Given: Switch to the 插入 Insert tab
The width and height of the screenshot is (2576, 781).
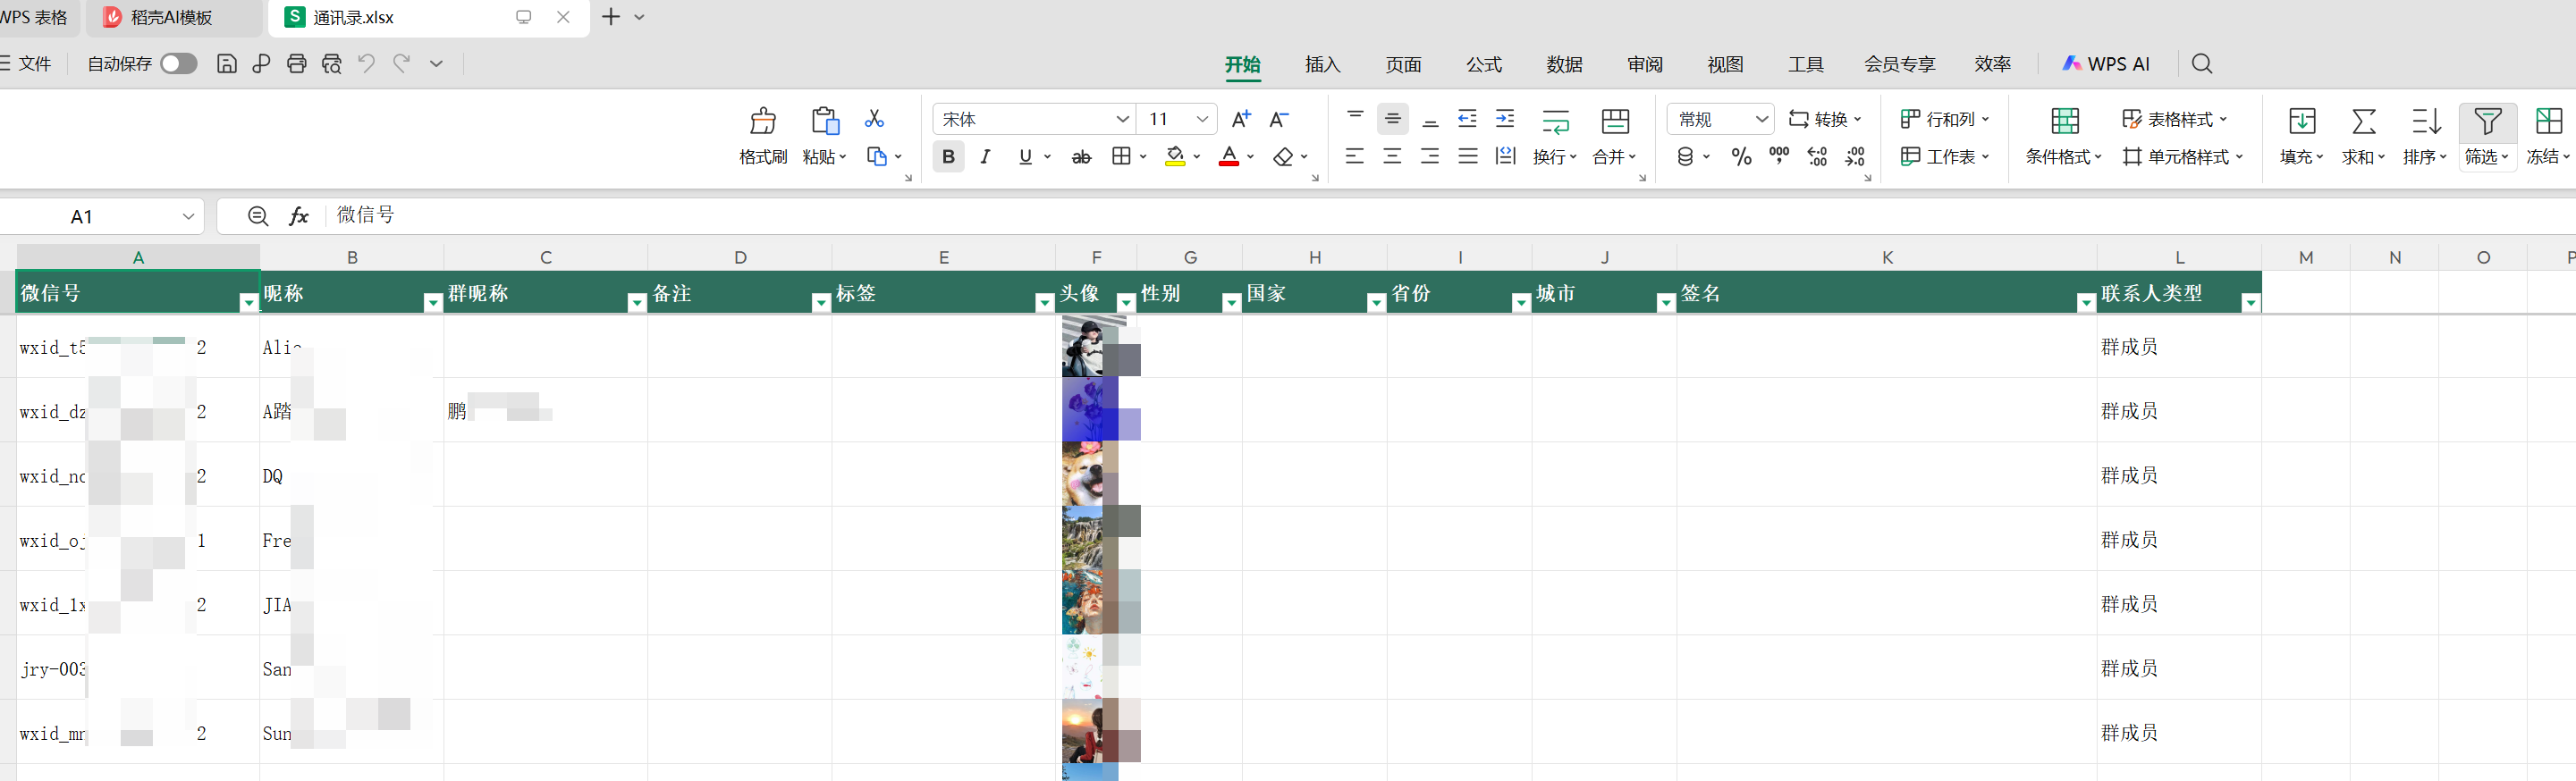Looking at the screenshot, I should (x=1322, y=64).
